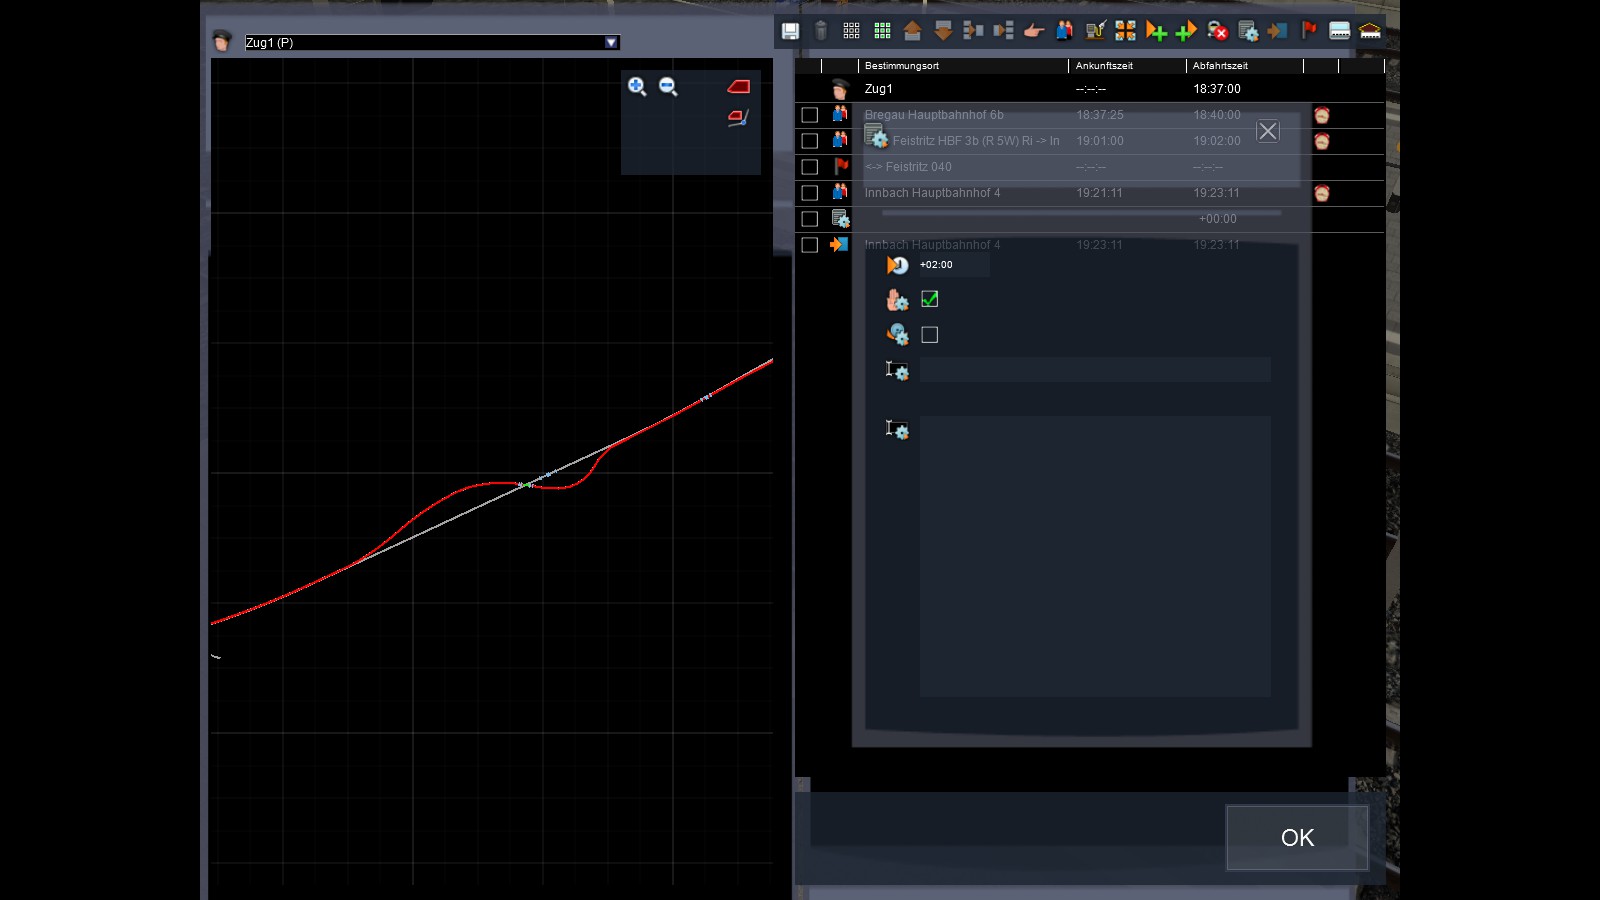Click the hand-with-gear icon in the popup
The image size is (1600, 900).
(x=897, y=299)
